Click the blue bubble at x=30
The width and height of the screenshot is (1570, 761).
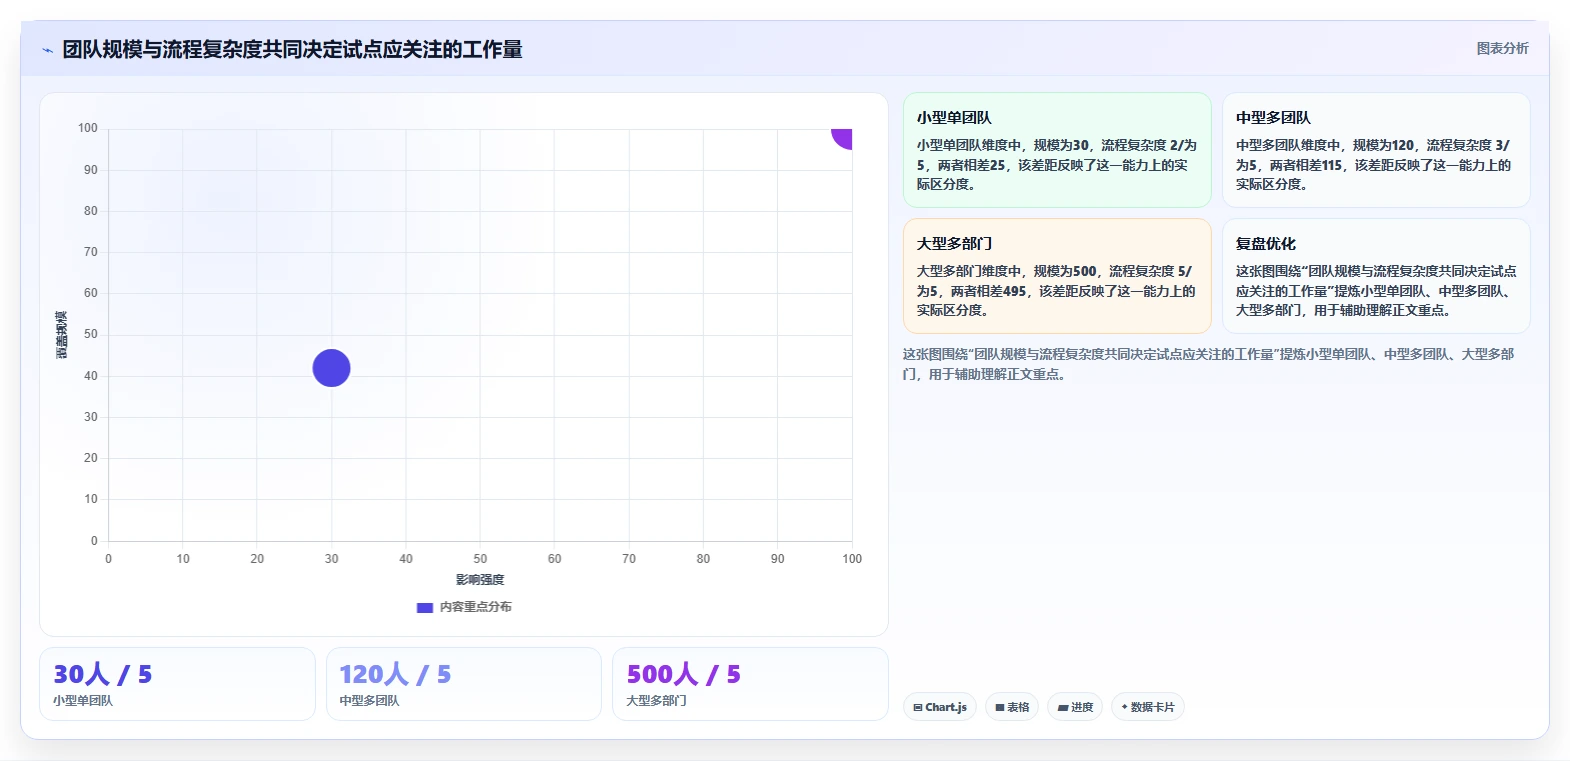[331, 368]
